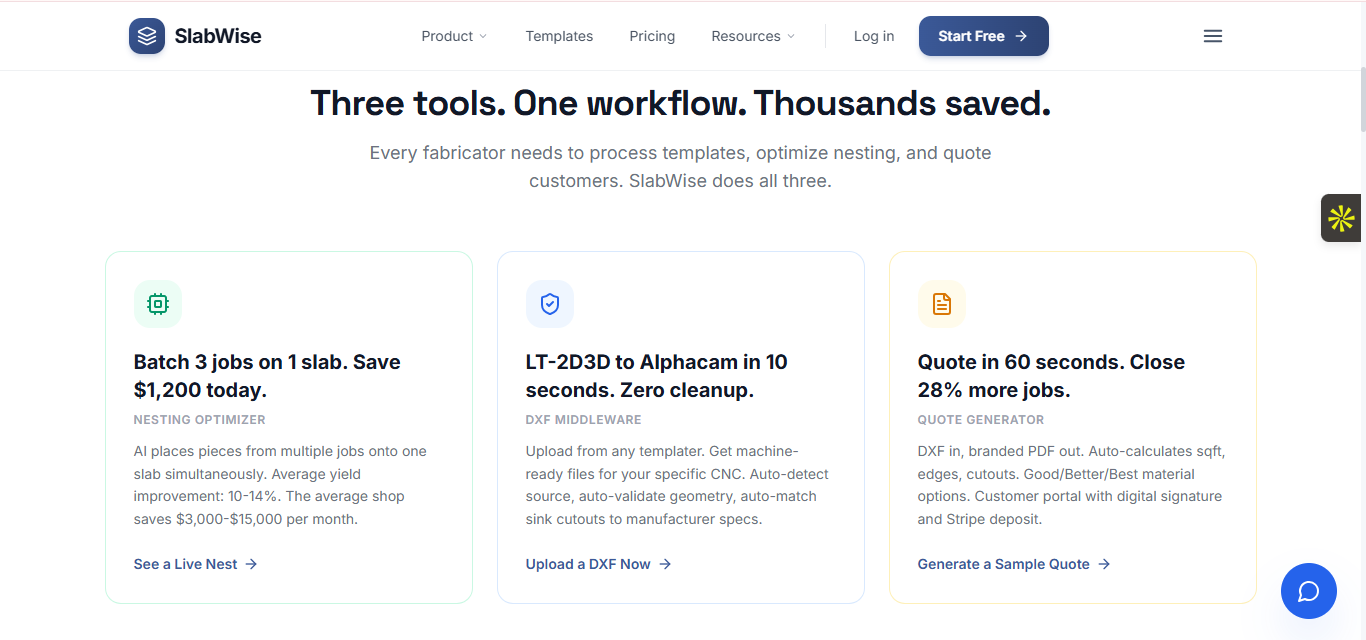This screenshot has height=640, width=1366.
Task: Open the hamburger menu
Action: pyautogui.click(x=1213, y=36)
